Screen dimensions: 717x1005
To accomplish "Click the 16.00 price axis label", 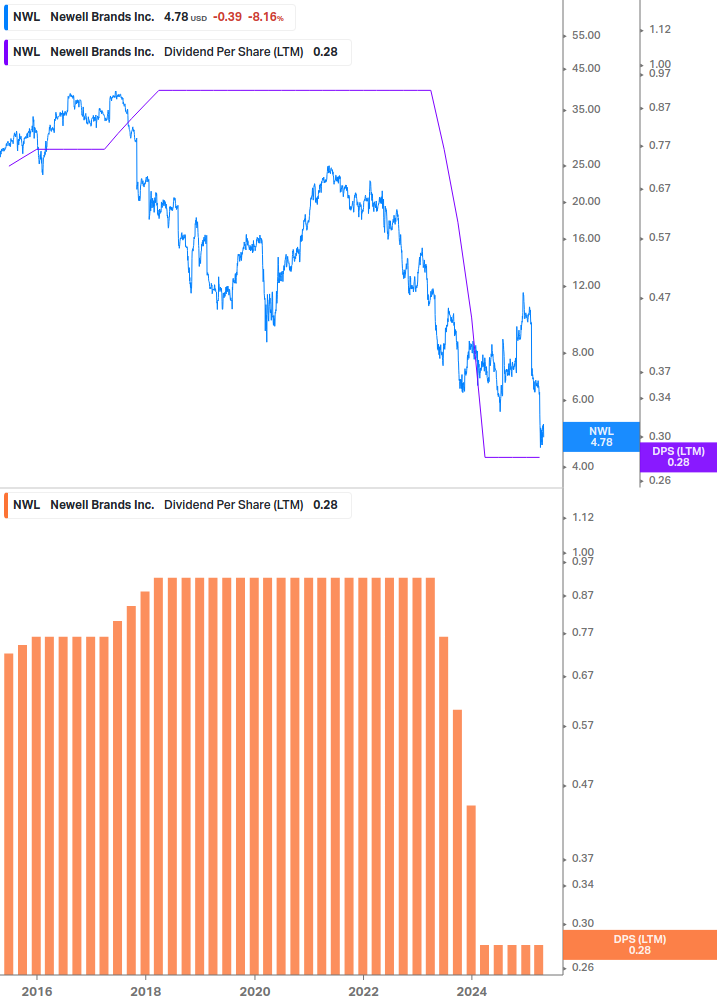I will [586, 238].
